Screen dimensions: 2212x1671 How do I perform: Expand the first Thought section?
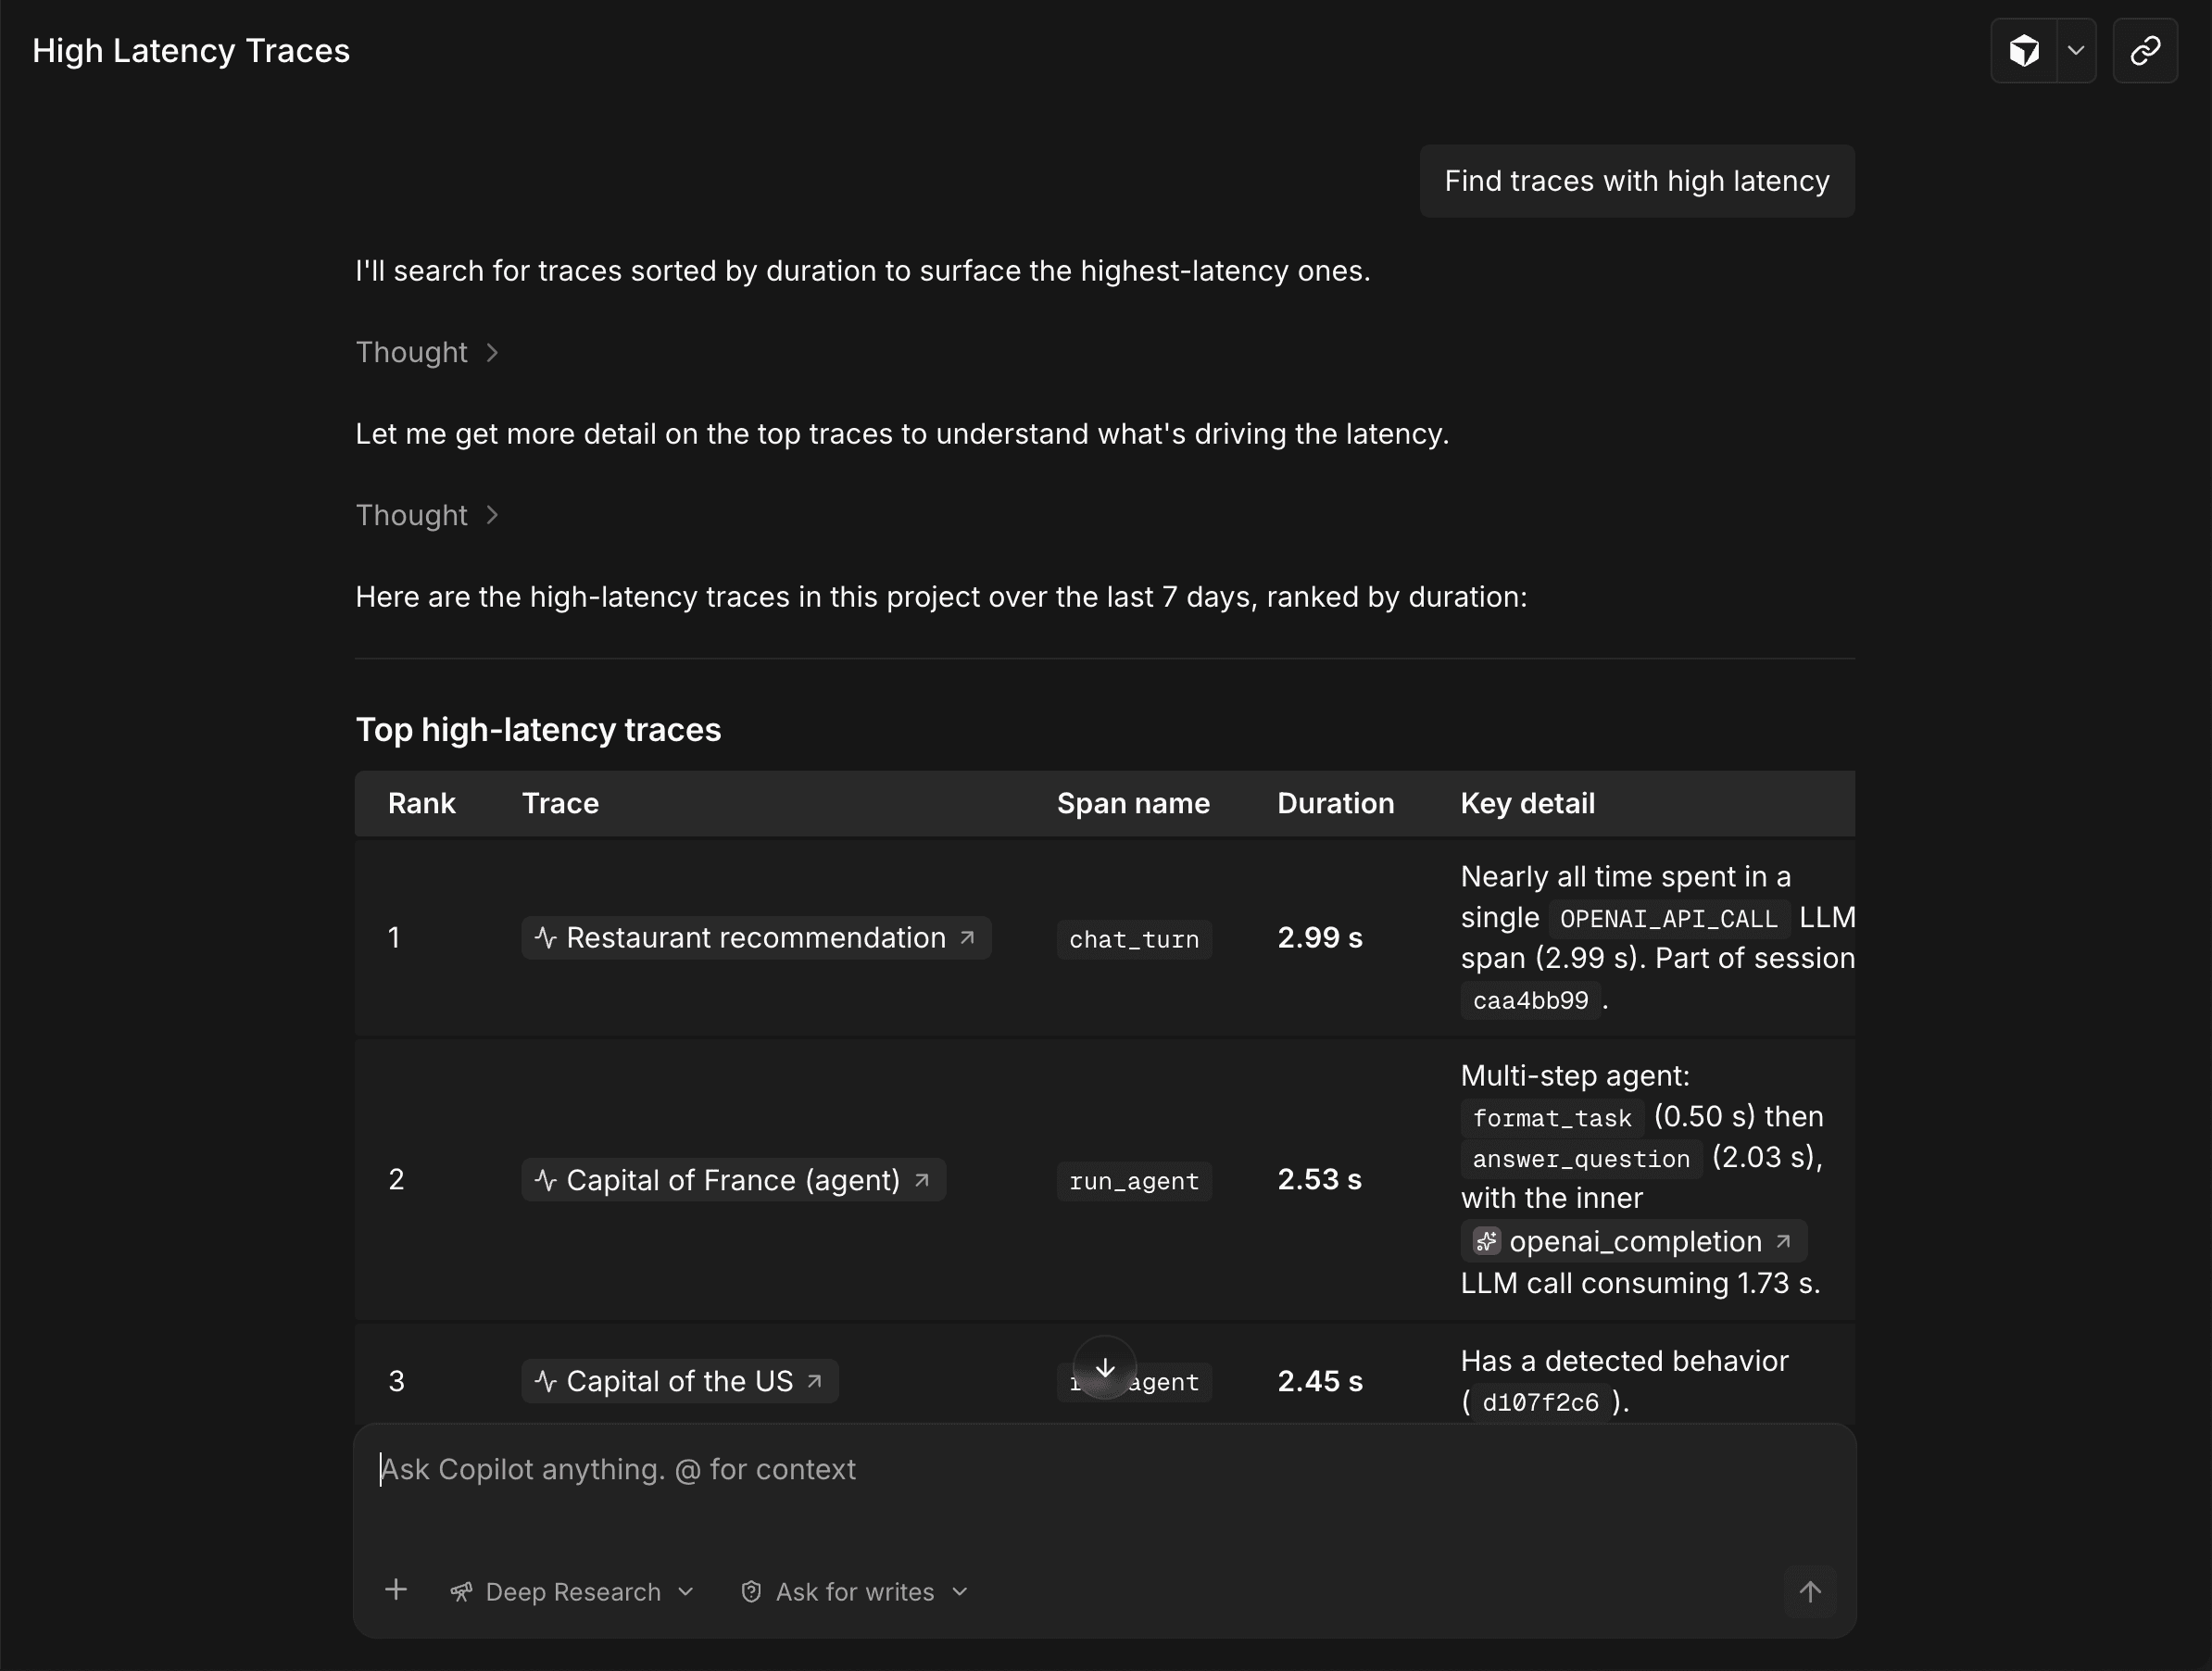pos(427,352)
